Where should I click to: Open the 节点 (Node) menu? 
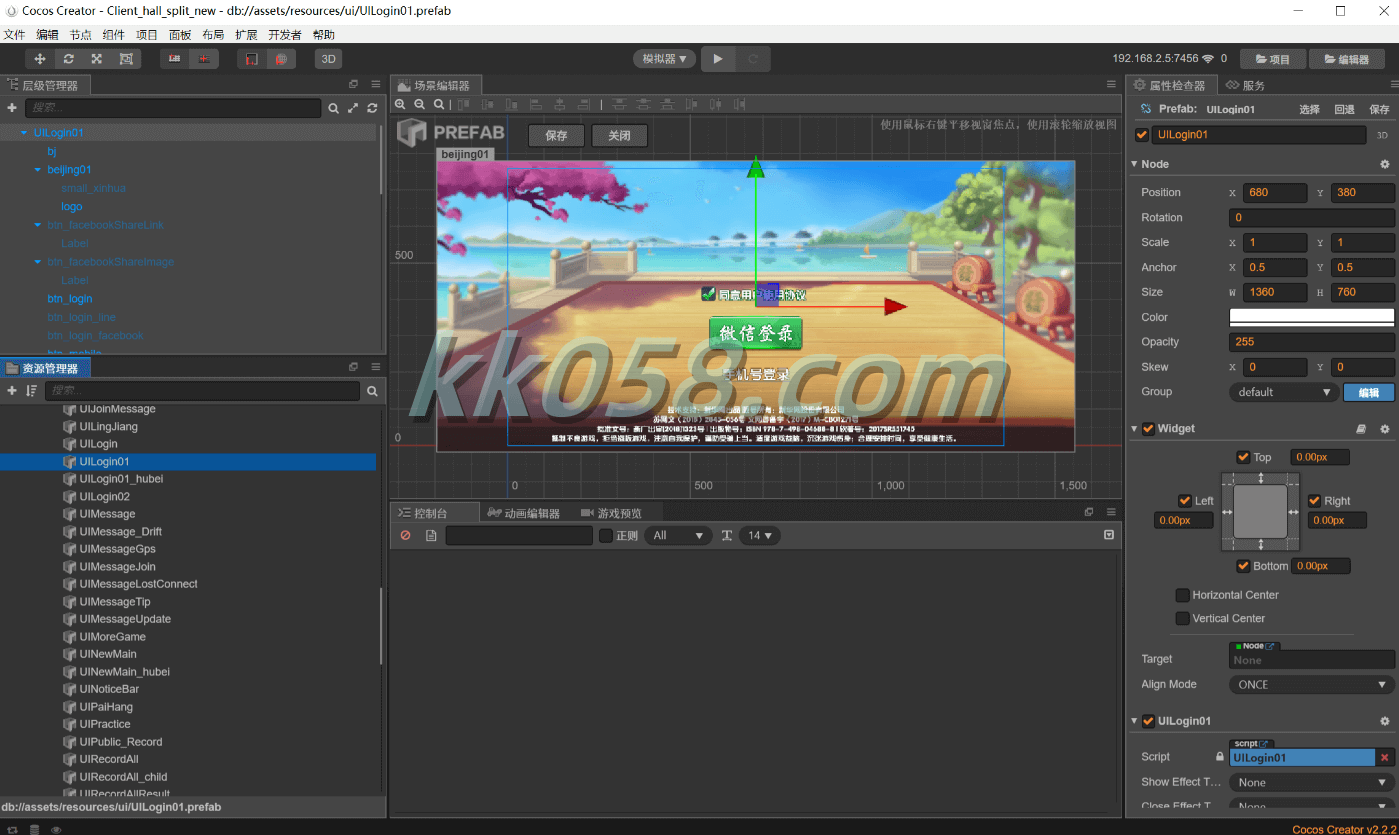click(x=80, y=34)
